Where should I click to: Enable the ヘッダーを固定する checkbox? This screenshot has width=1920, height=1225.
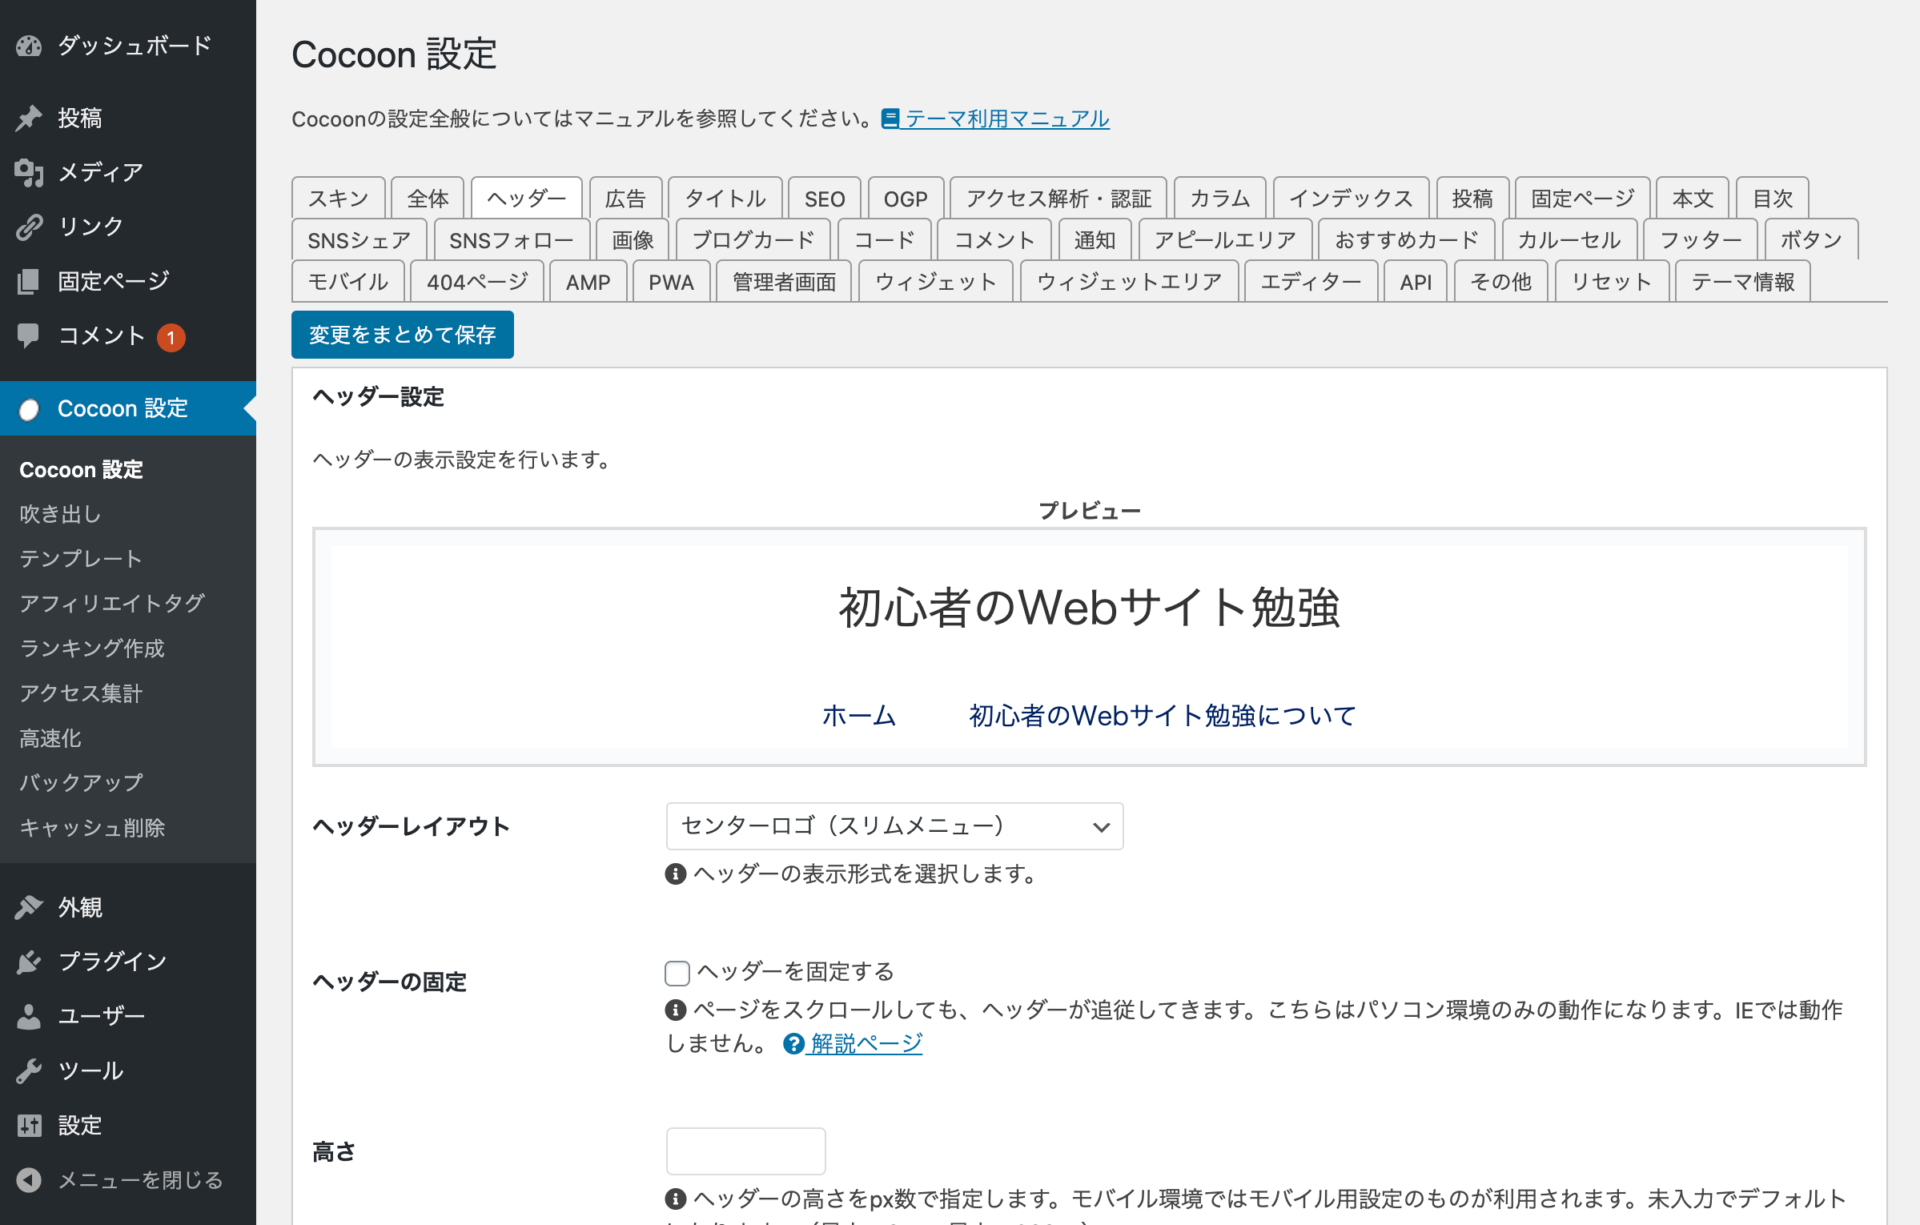[x=677, y=972]
